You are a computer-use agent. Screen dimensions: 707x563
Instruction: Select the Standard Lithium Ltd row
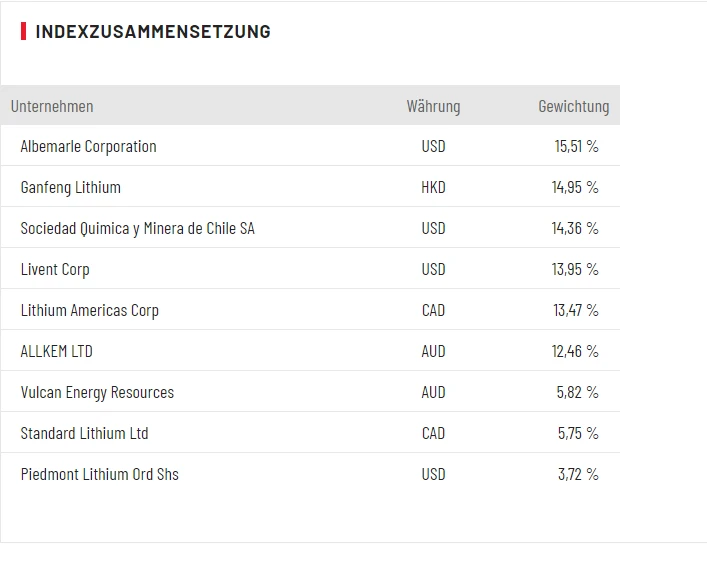click(x=84, y=434)
